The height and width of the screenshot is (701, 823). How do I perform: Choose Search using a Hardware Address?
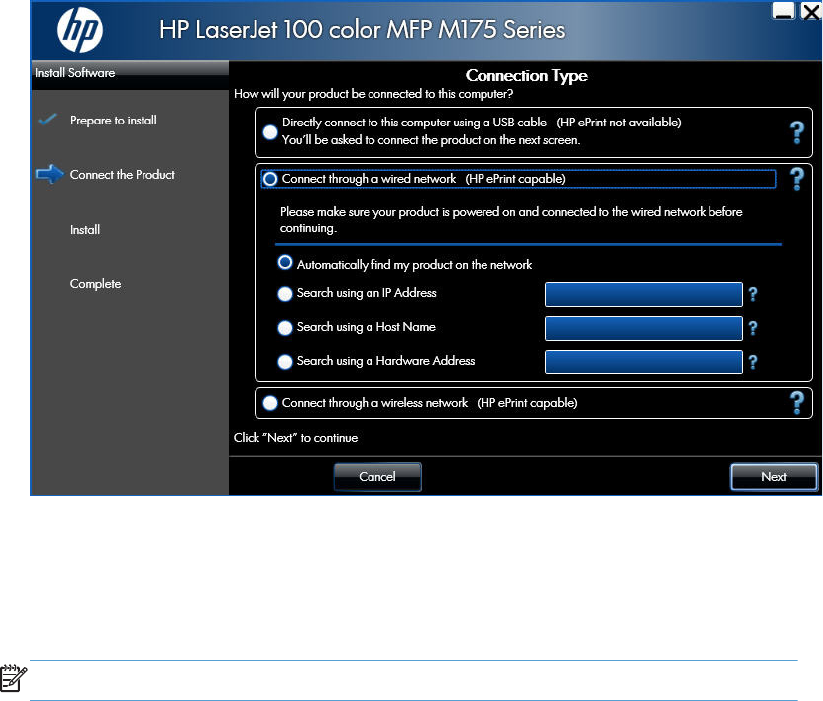[284, 362]
